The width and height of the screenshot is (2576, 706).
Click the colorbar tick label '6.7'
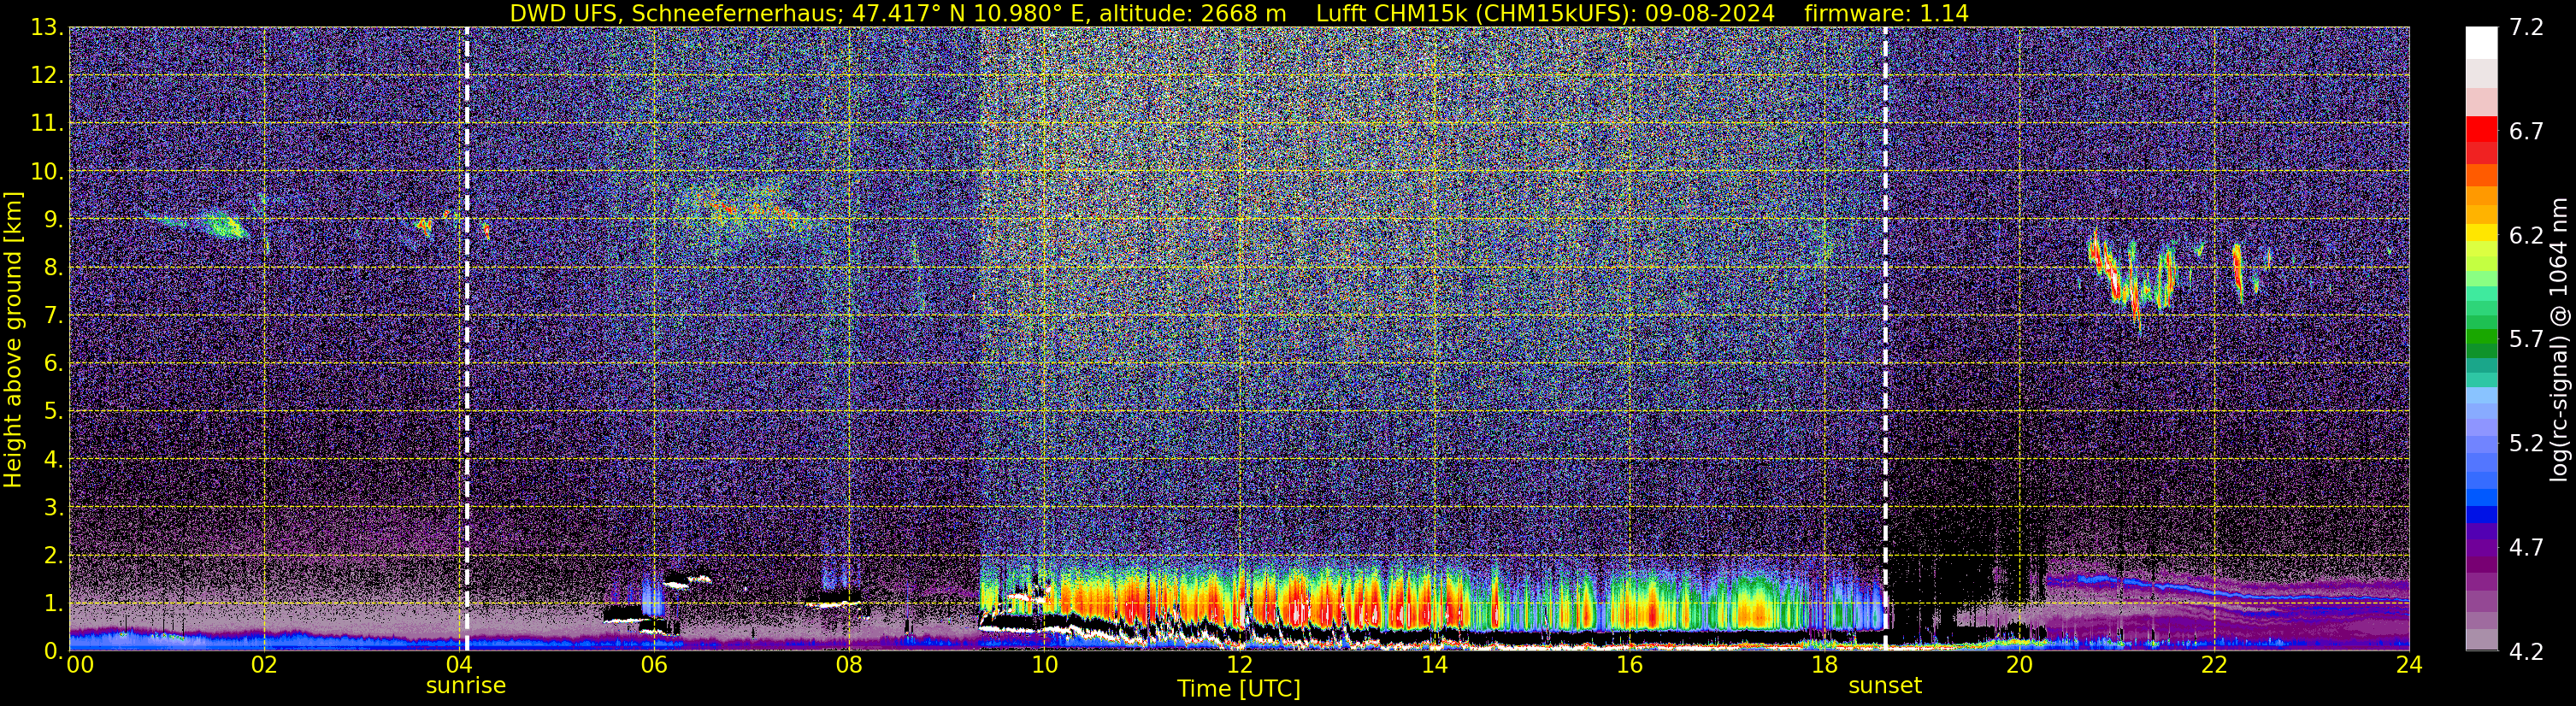click(2526, 132)
